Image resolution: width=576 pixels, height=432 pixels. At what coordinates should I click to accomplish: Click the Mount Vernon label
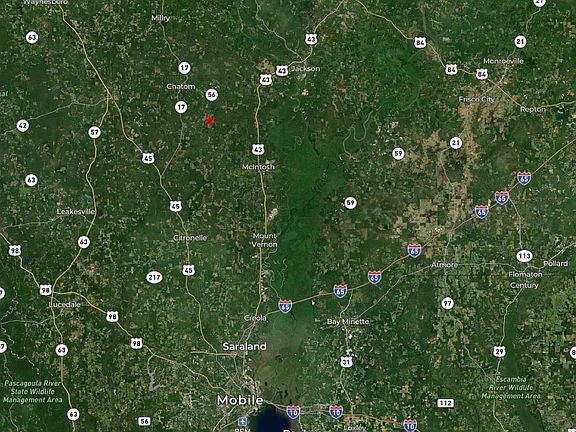264,240
